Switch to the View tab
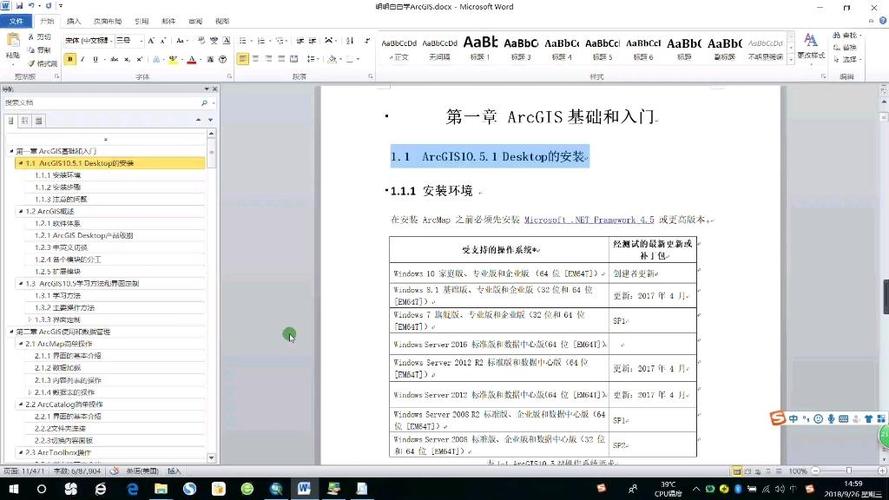Viewport: 889px width, 500px height. pos(222,21)
